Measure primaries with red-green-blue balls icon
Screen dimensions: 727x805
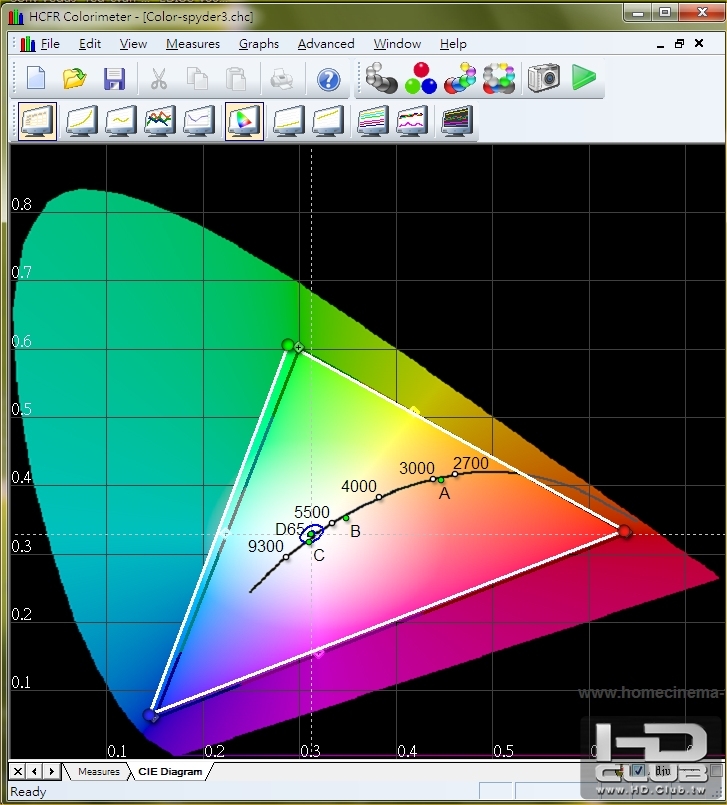coord(420,78)
